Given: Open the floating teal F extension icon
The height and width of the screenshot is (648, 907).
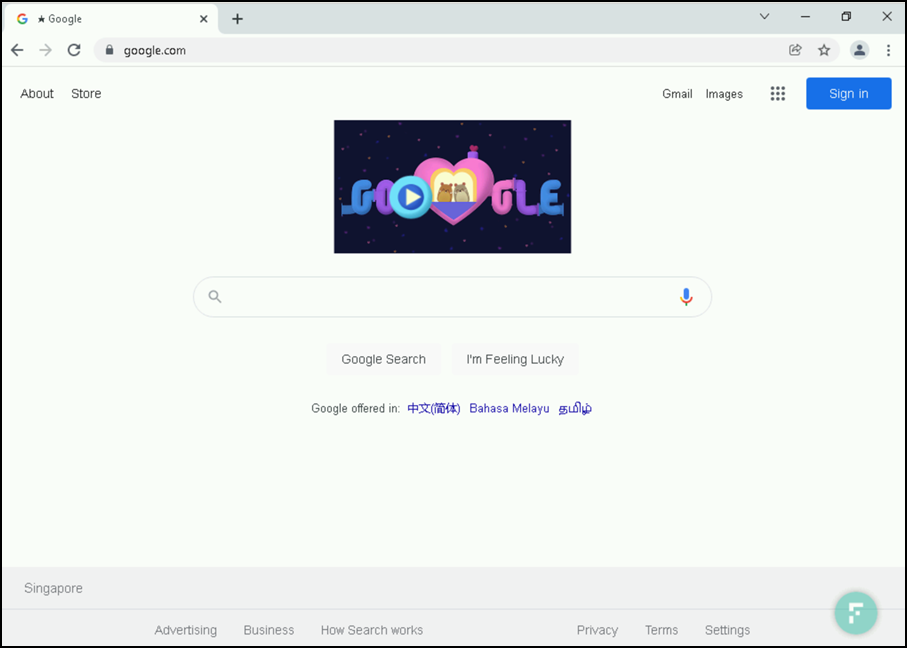Looking at the screenshot, I should tap(855, 612).
